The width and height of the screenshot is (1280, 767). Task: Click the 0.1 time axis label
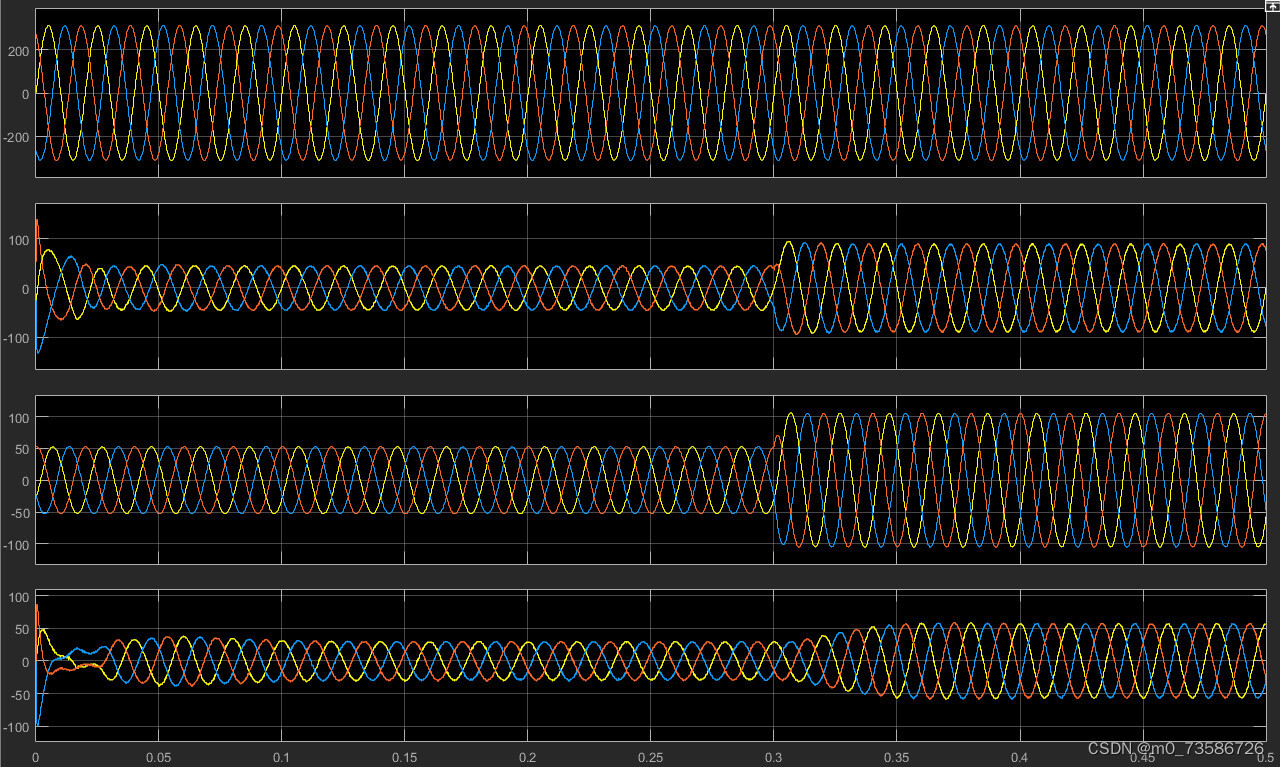[x=282, y=758]
